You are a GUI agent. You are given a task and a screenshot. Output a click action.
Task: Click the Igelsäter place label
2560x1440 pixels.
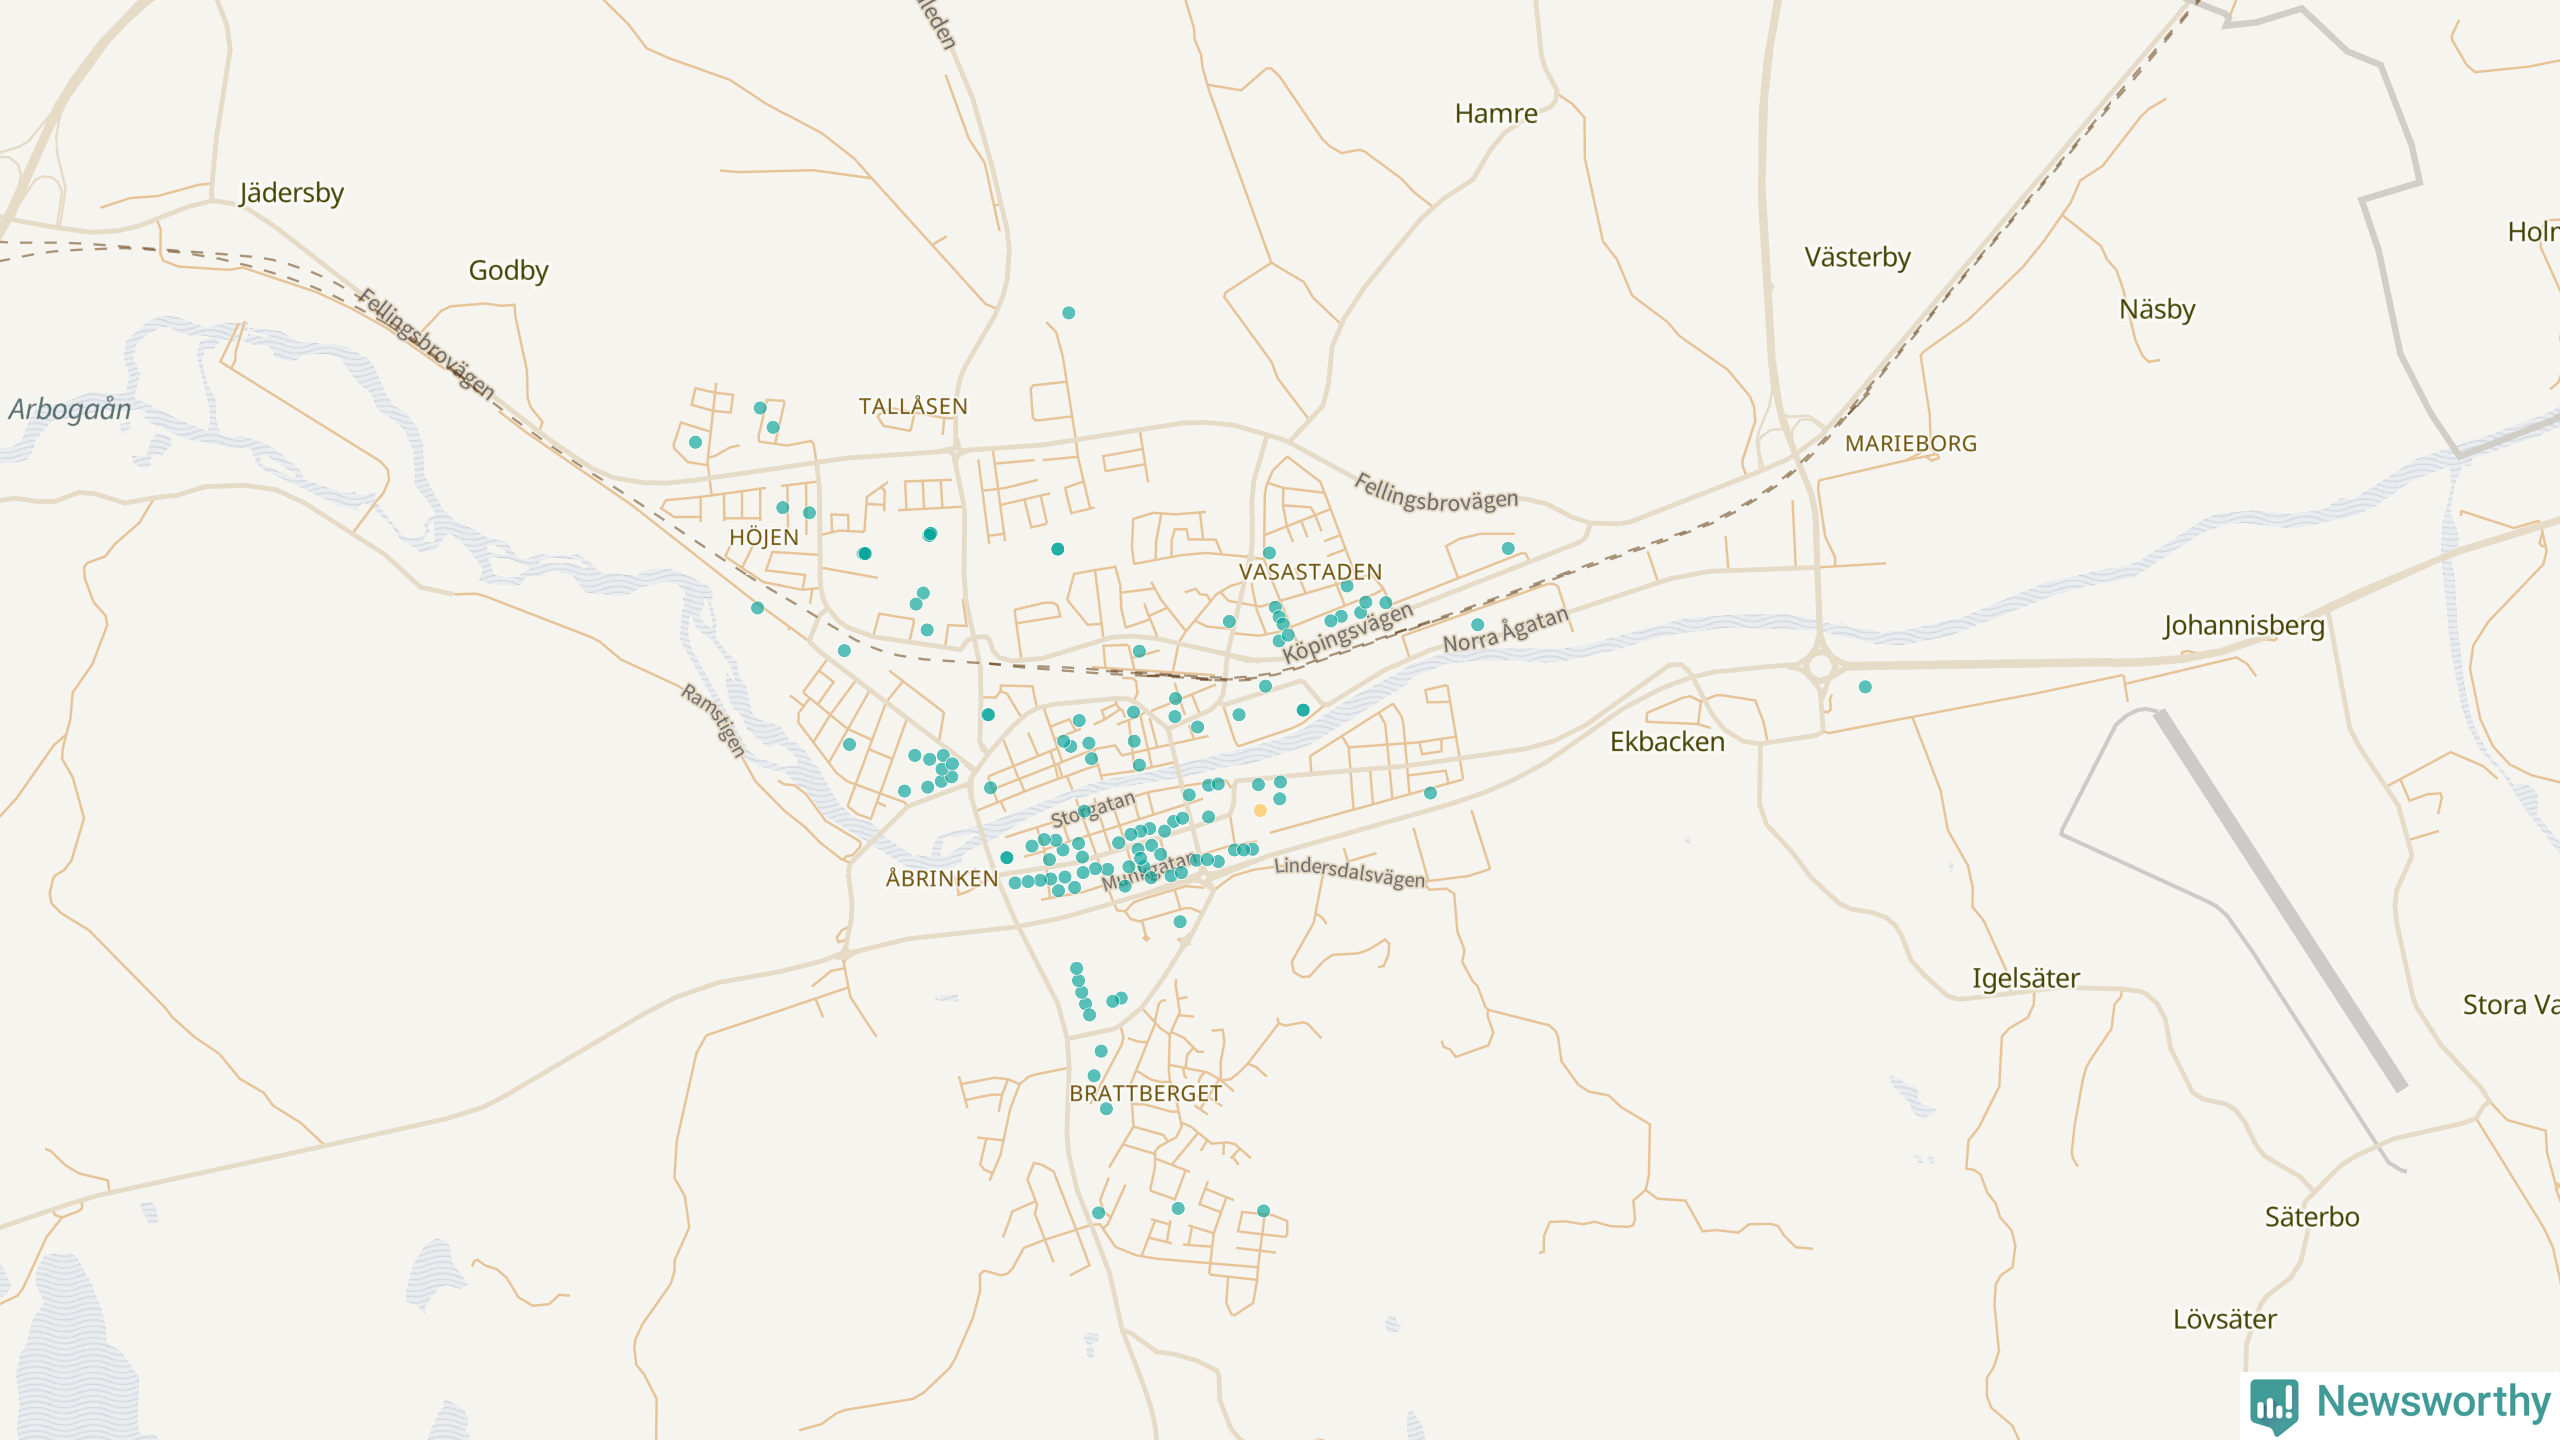(x=2025, y=978)
